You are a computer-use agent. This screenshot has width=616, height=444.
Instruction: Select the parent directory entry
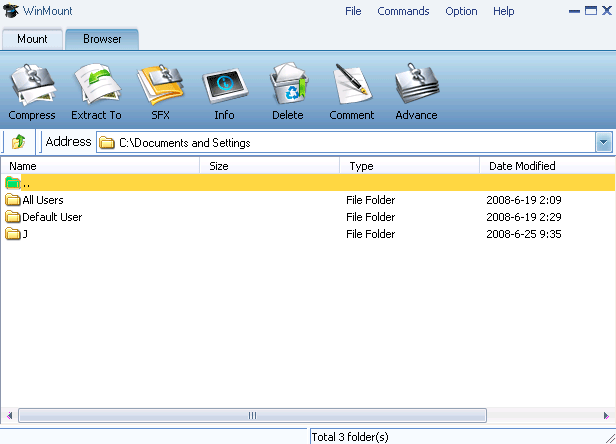coord(26,183)
